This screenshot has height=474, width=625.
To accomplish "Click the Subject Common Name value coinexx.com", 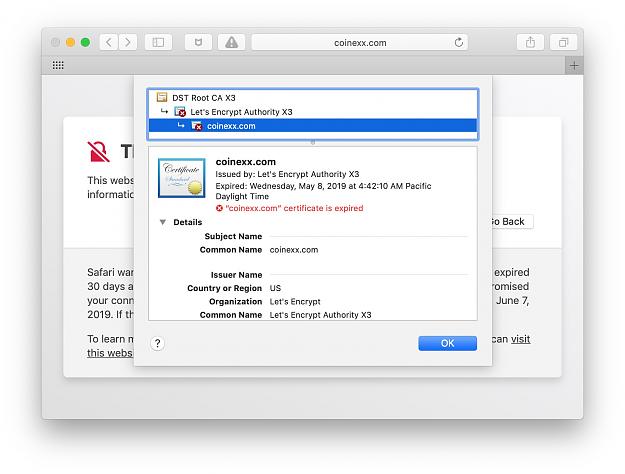I will click(294, 250).
